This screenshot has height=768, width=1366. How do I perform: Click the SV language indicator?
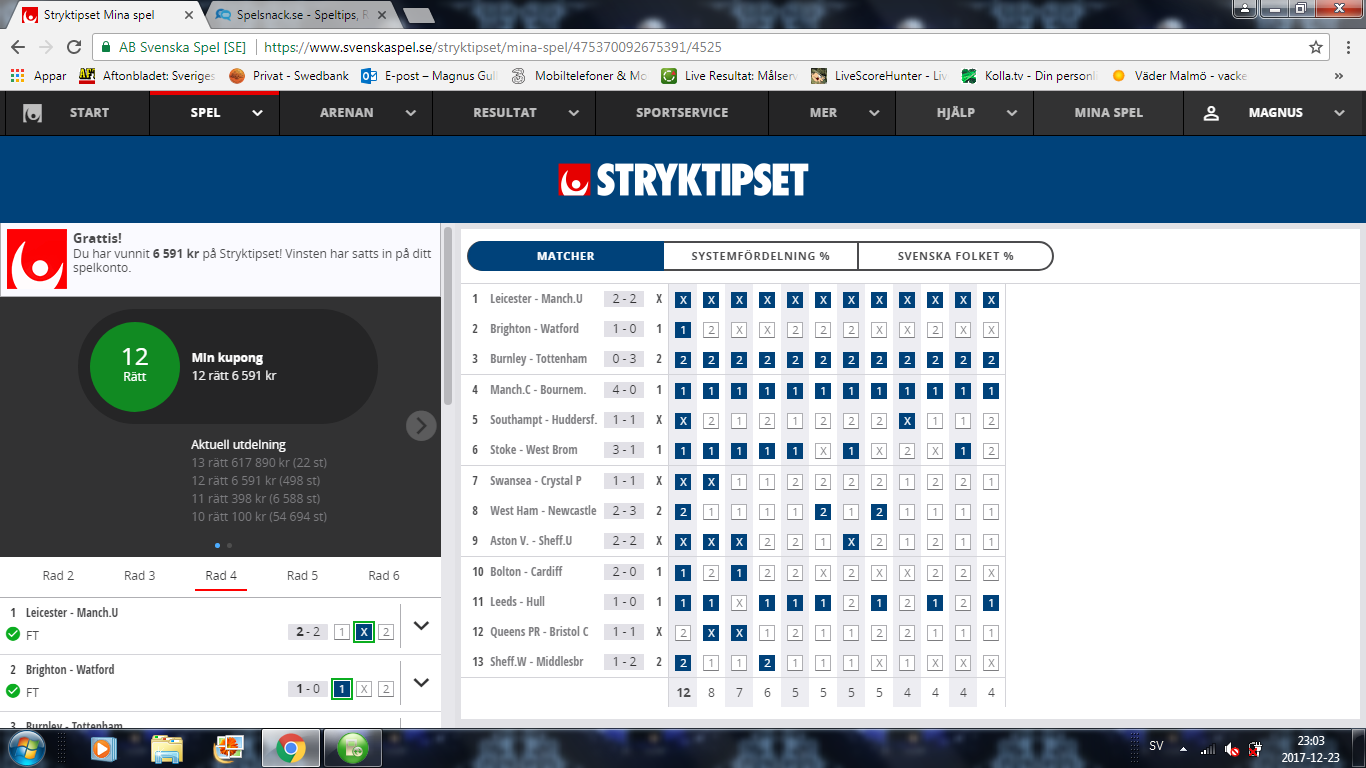pos(1156,746)
